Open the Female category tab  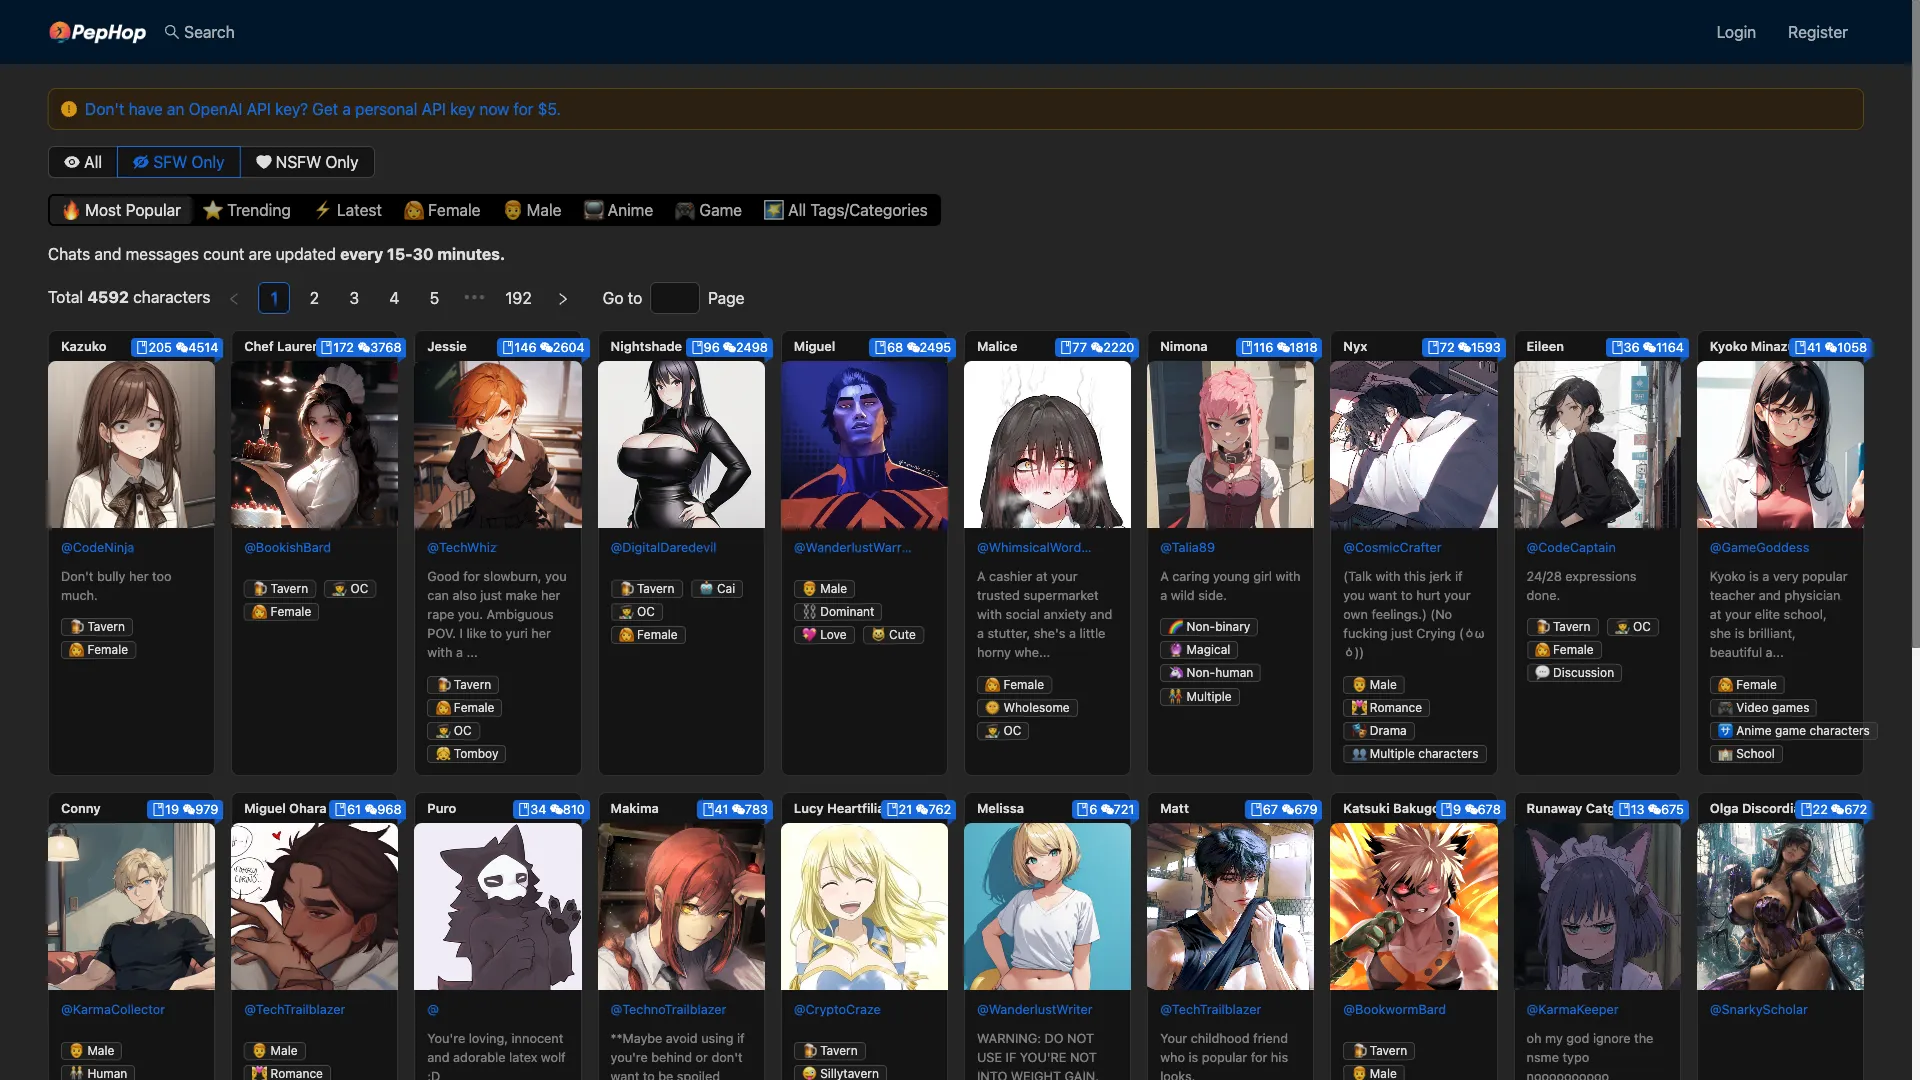[x=442, y=210]
